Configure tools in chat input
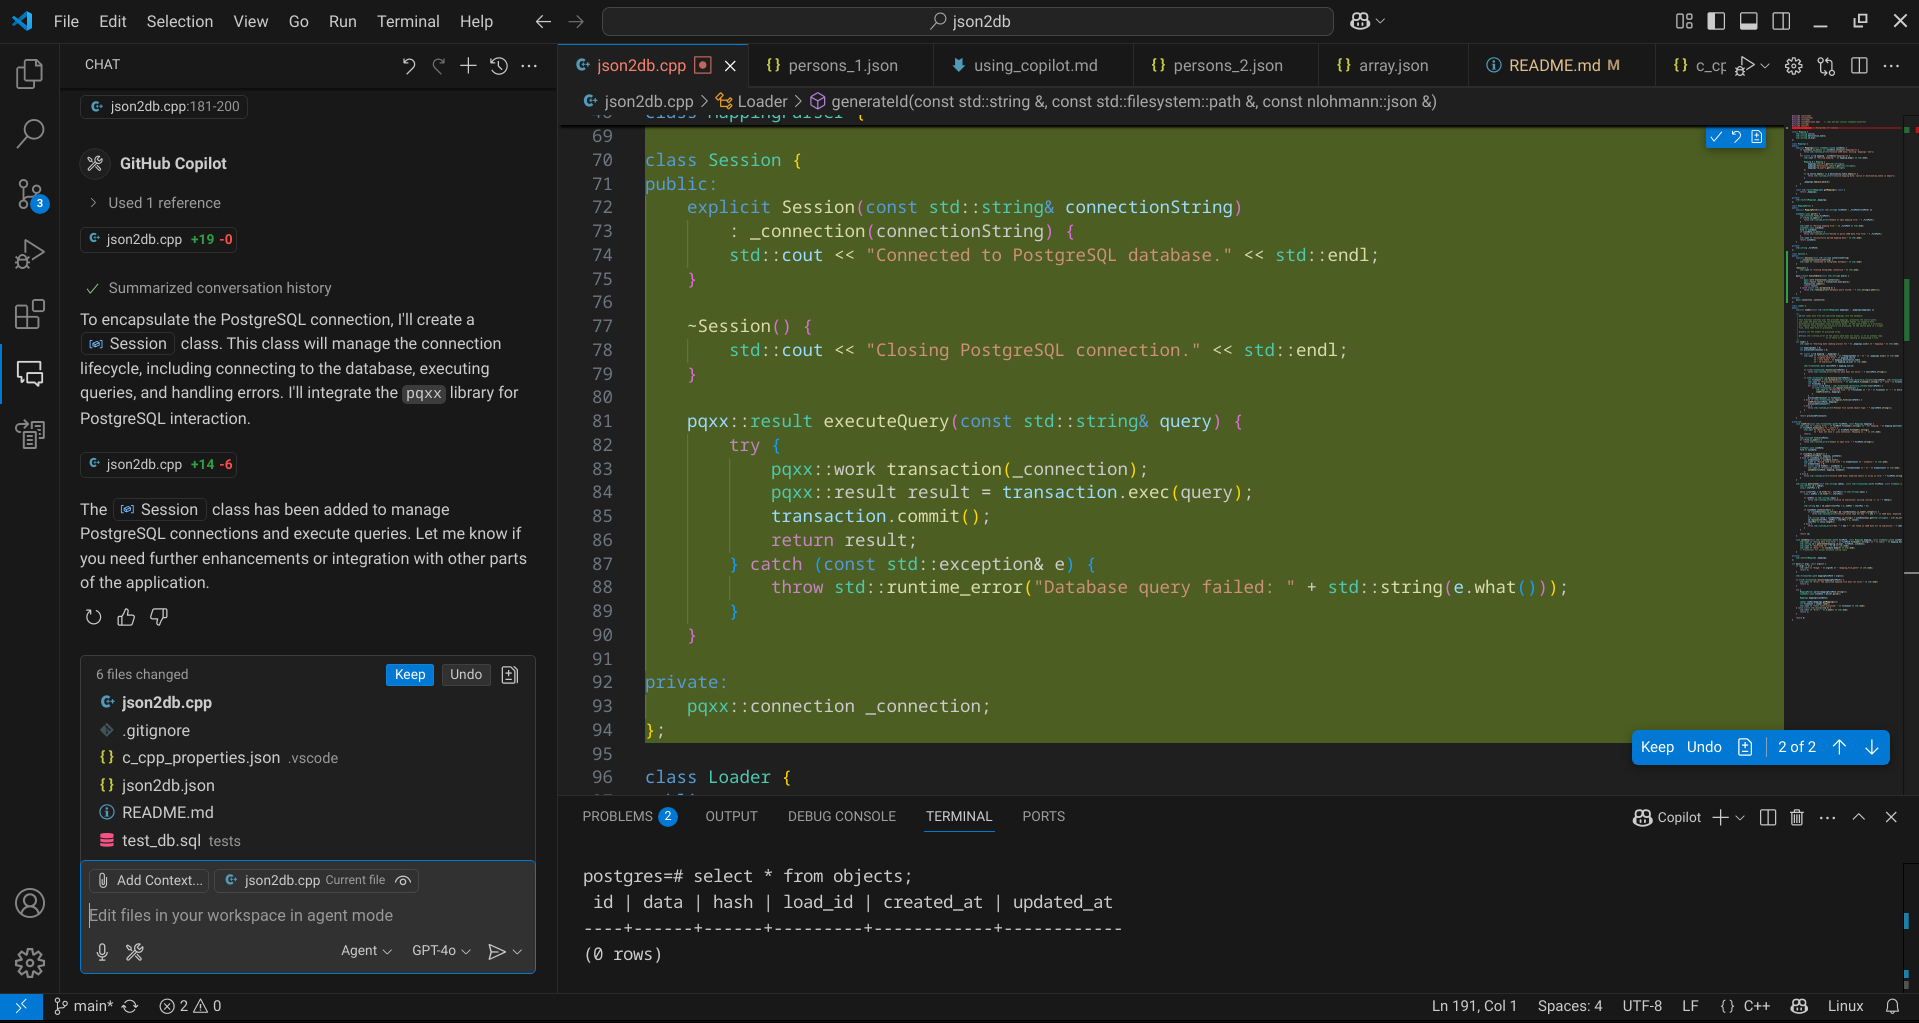The height and width of the screenshot is (1023, 1919). (x=135, y=952)
